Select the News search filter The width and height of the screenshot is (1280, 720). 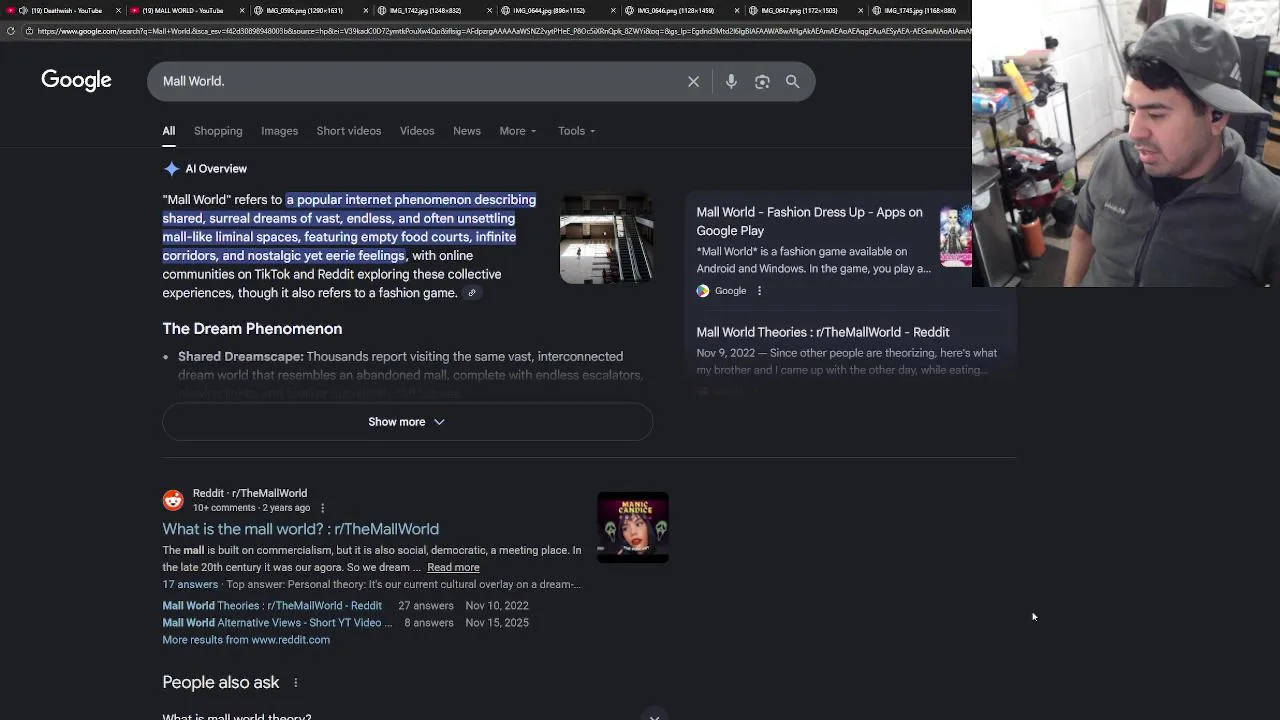467,131
